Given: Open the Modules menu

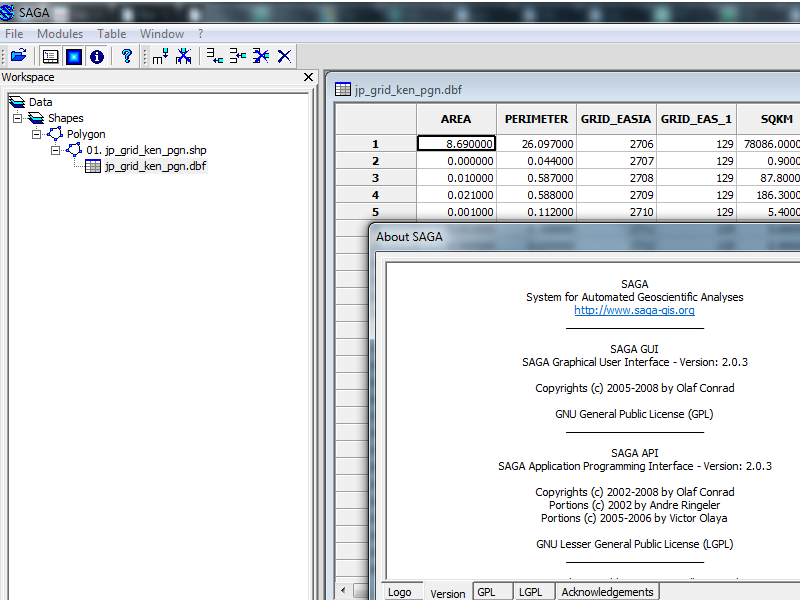Looking at the screenshot, I should 60,34.
